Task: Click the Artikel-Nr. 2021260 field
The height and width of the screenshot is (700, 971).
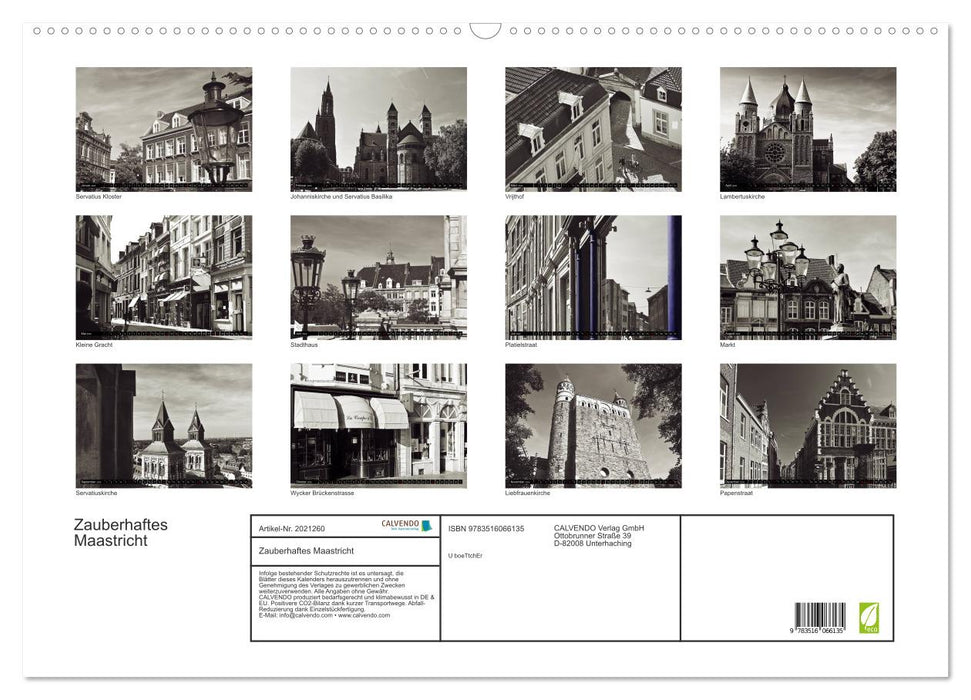Action: pyautogui.click(x=291, y=528)
